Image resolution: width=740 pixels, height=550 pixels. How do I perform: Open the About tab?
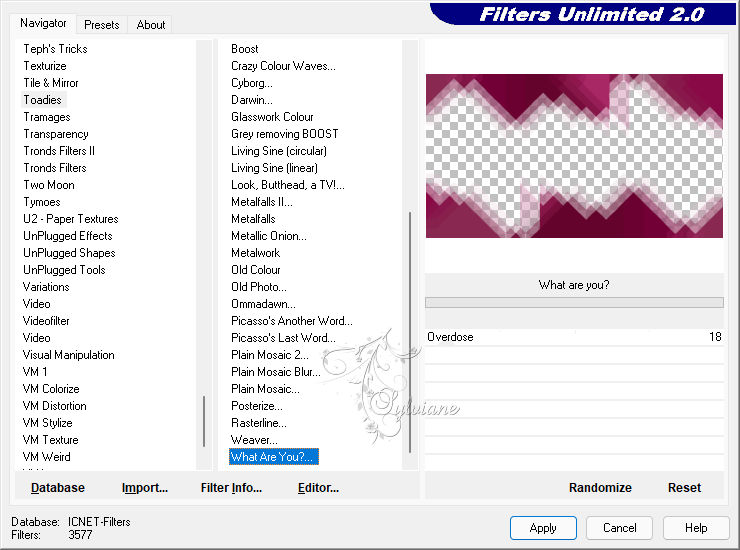click(x=151, y=25)
